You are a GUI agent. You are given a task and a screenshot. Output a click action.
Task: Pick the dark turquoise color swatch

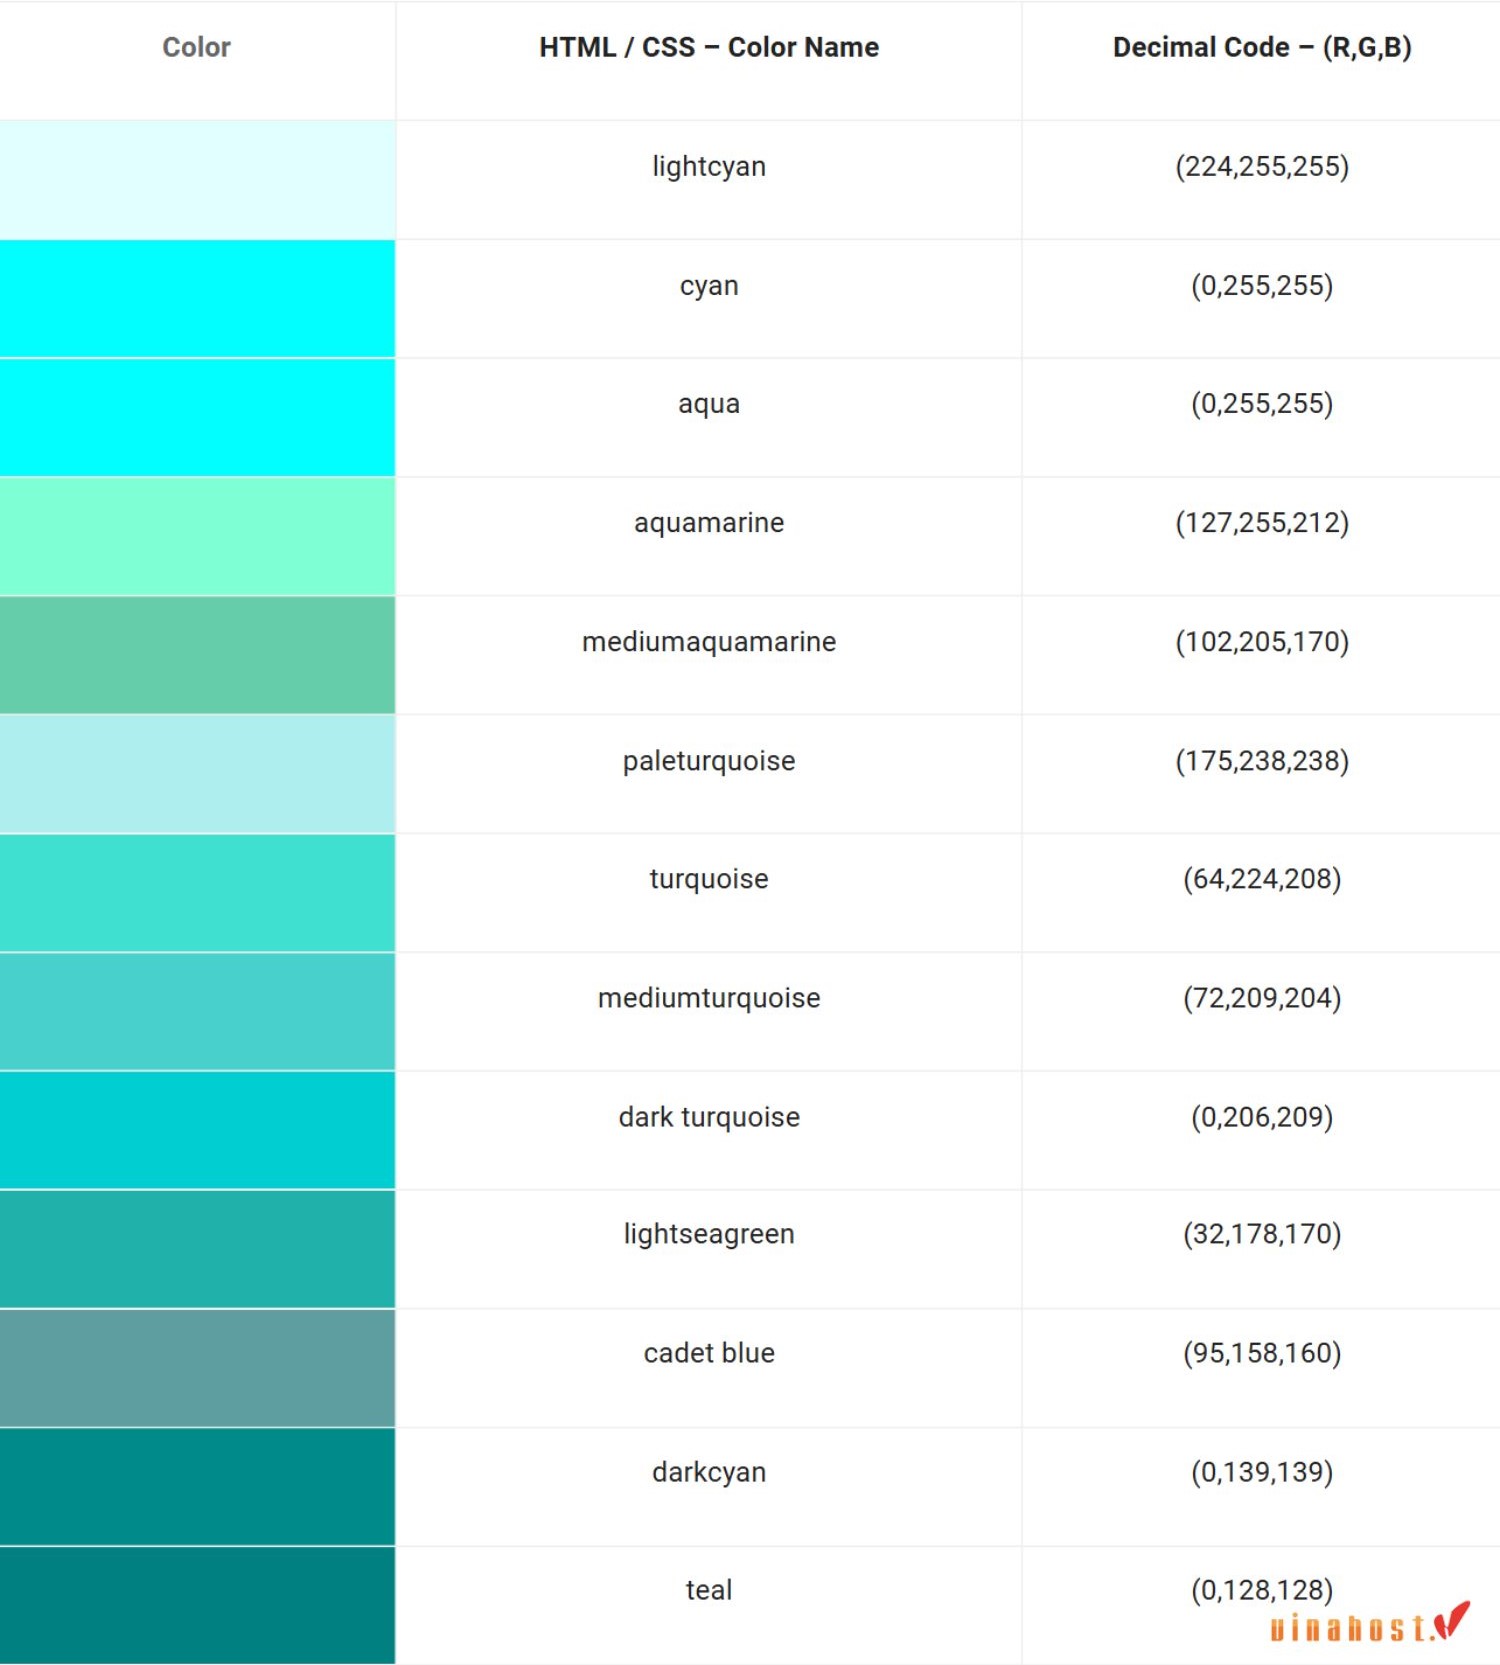[197, 1130]
